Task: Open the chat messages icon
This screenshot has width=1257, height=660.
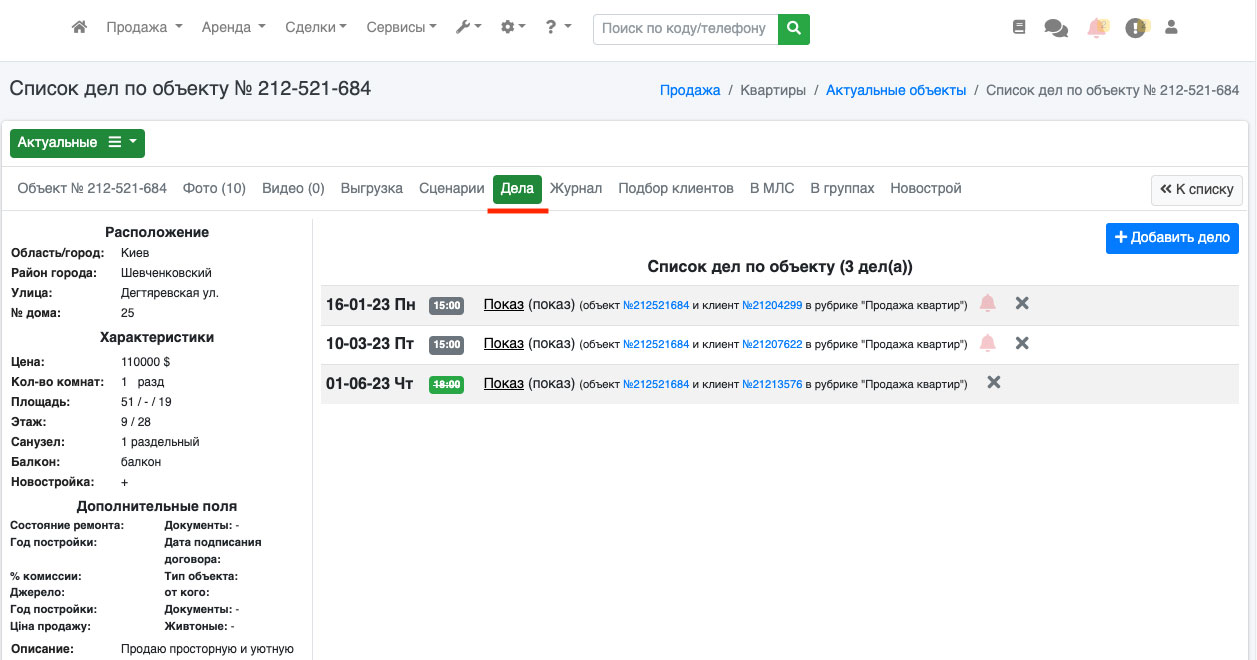Action: point(1056,28)
